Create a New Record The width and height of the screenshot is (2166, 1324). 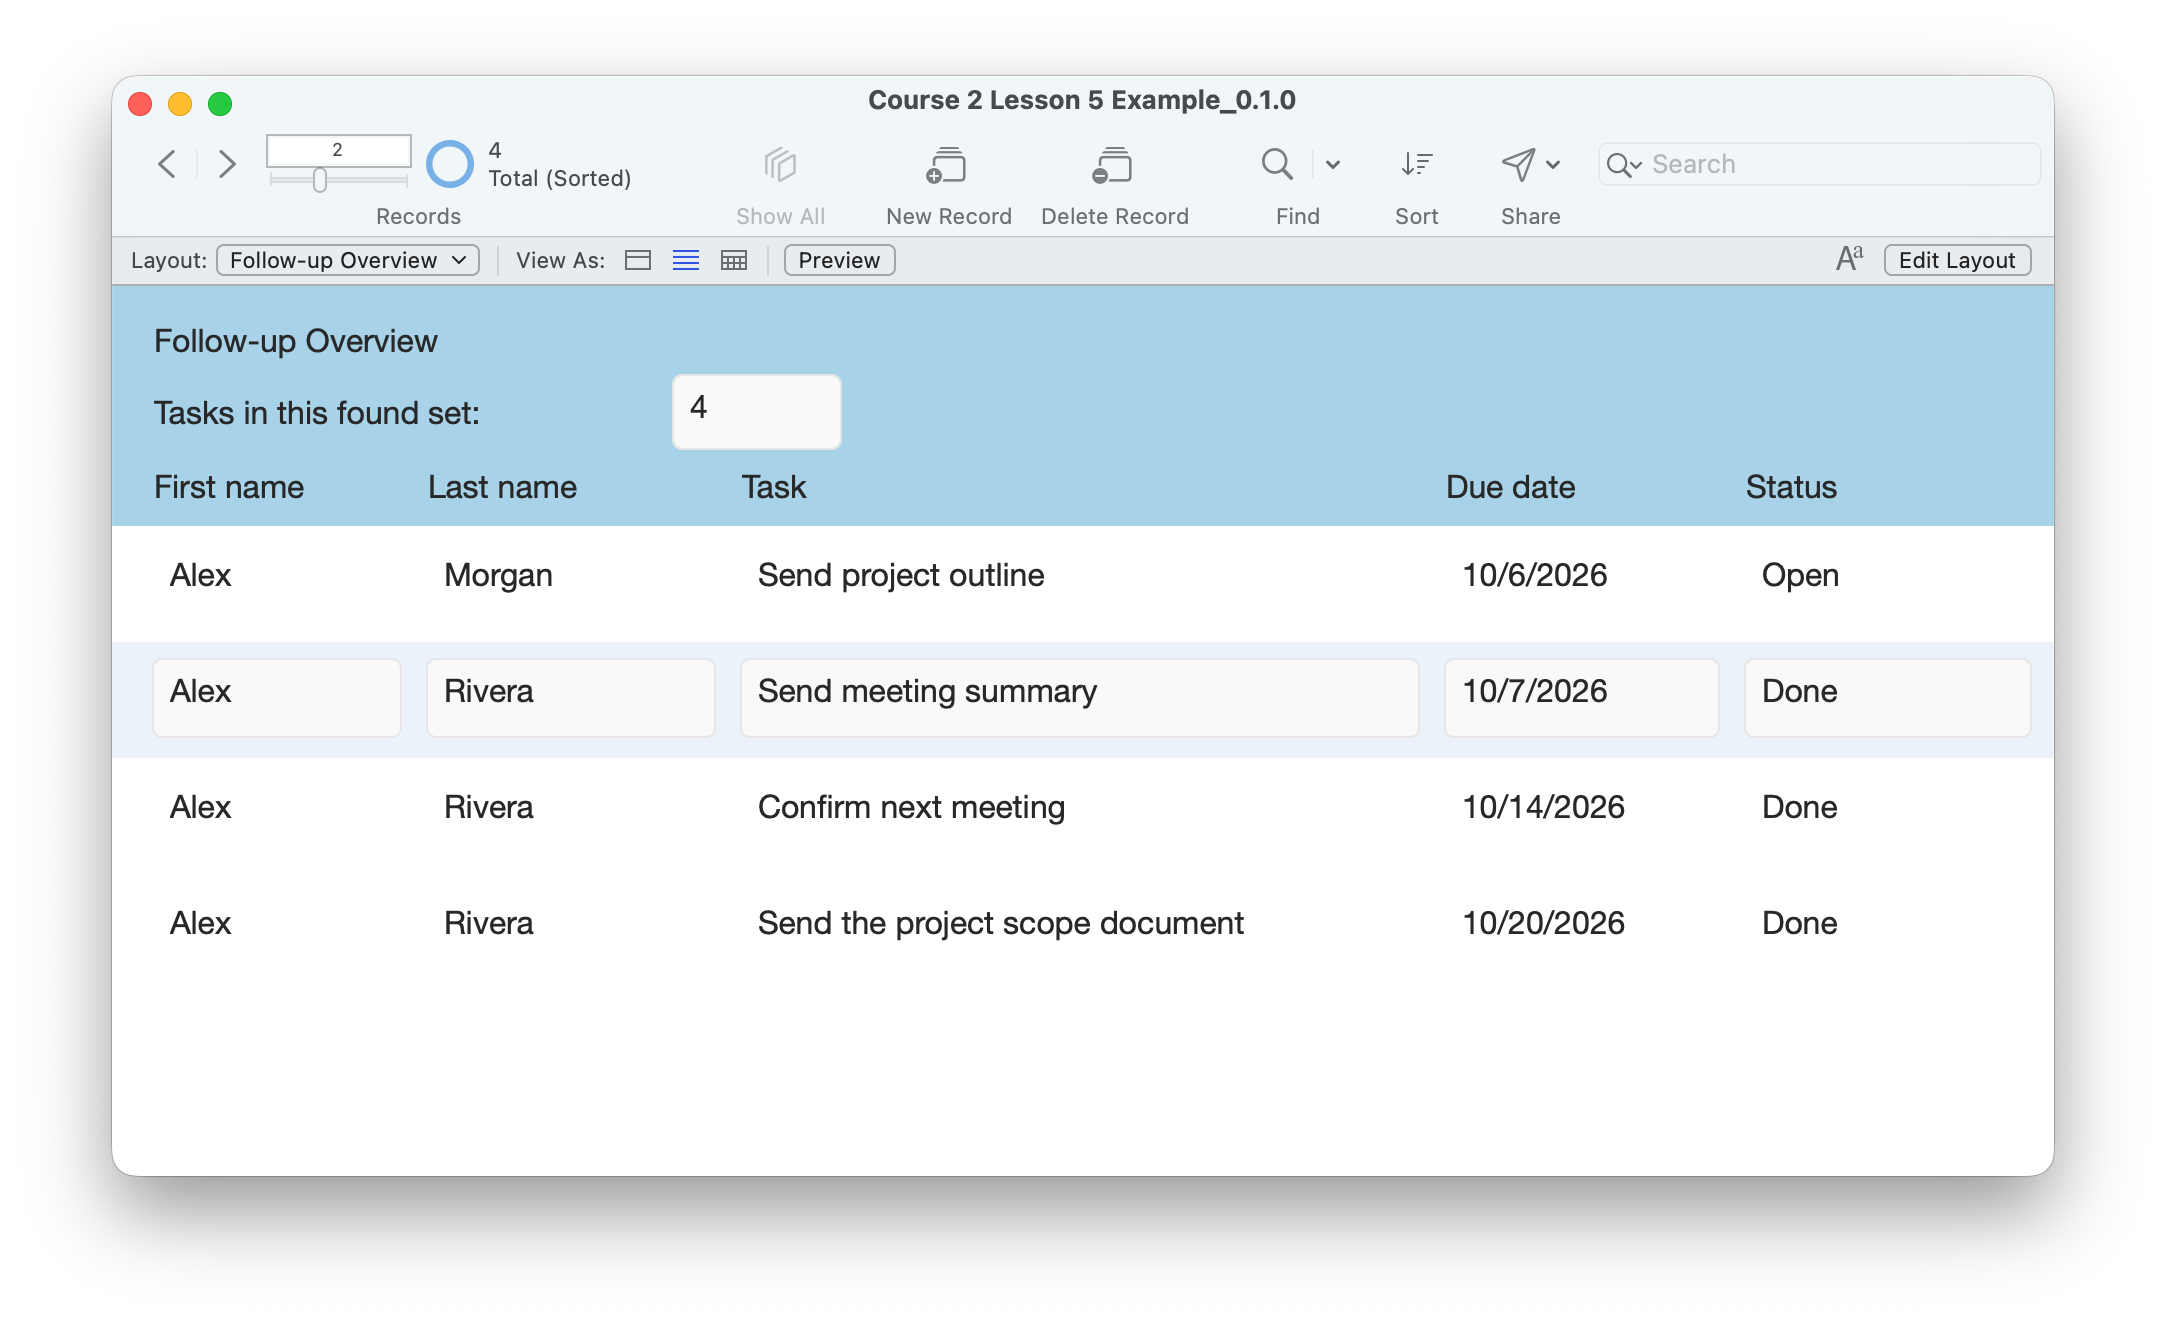point(946,165)
